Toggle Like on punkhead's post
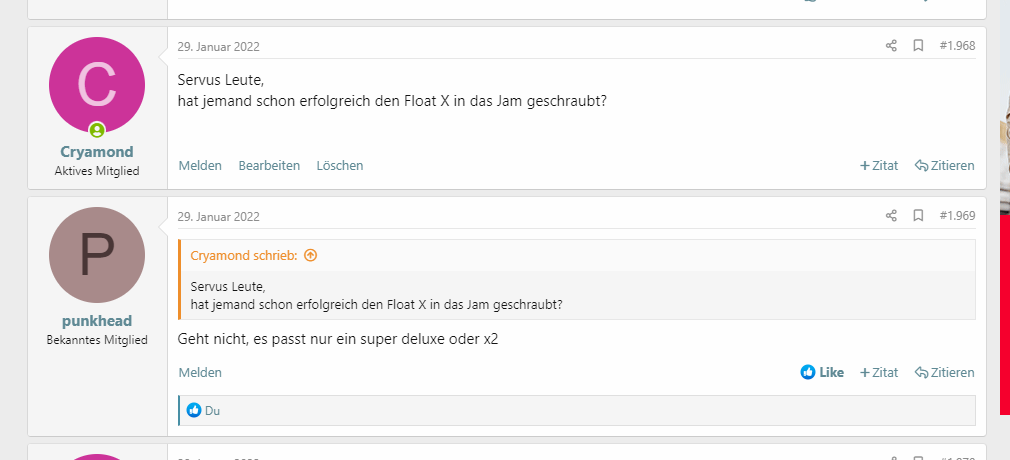Screen dimensions: 1010x460 [822, 372]
